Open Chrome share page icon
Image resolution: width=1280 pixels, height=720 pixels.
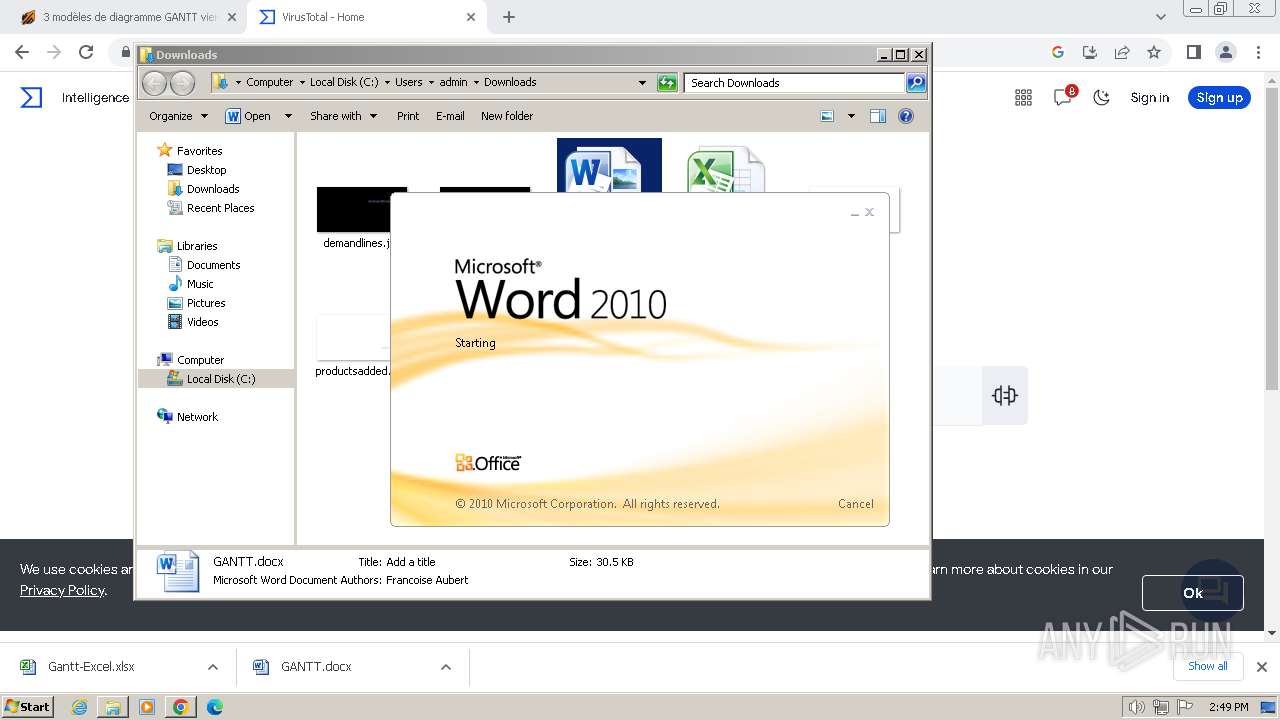tap(1122, 52)
